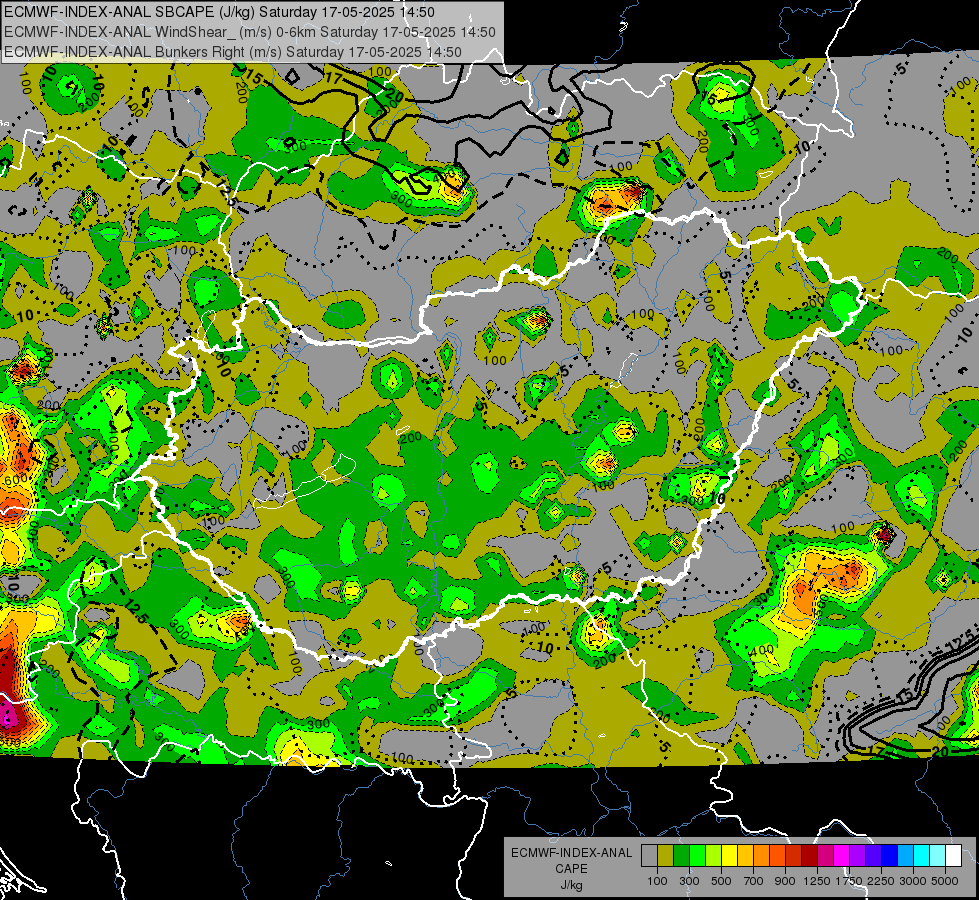Click the Bunkers Right (m/s) title line
The height and width of the screenshot is (900, 979).
point(233,52)
